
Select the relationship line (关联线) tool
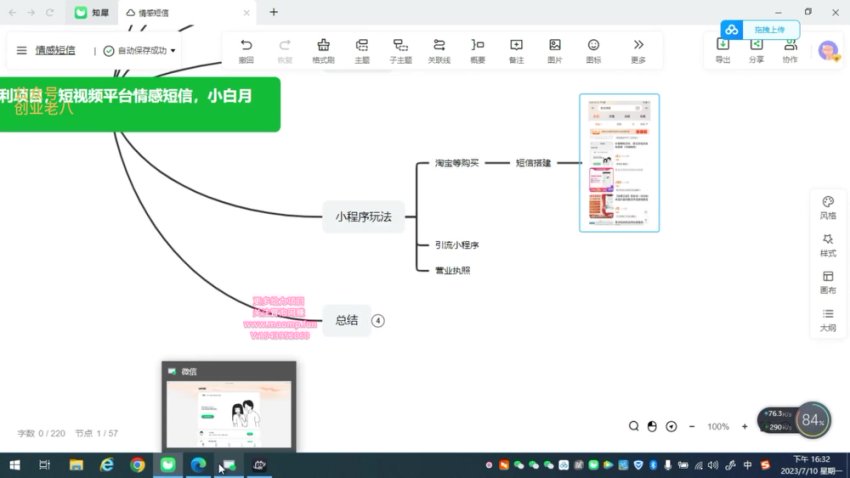tap(439, 50)
